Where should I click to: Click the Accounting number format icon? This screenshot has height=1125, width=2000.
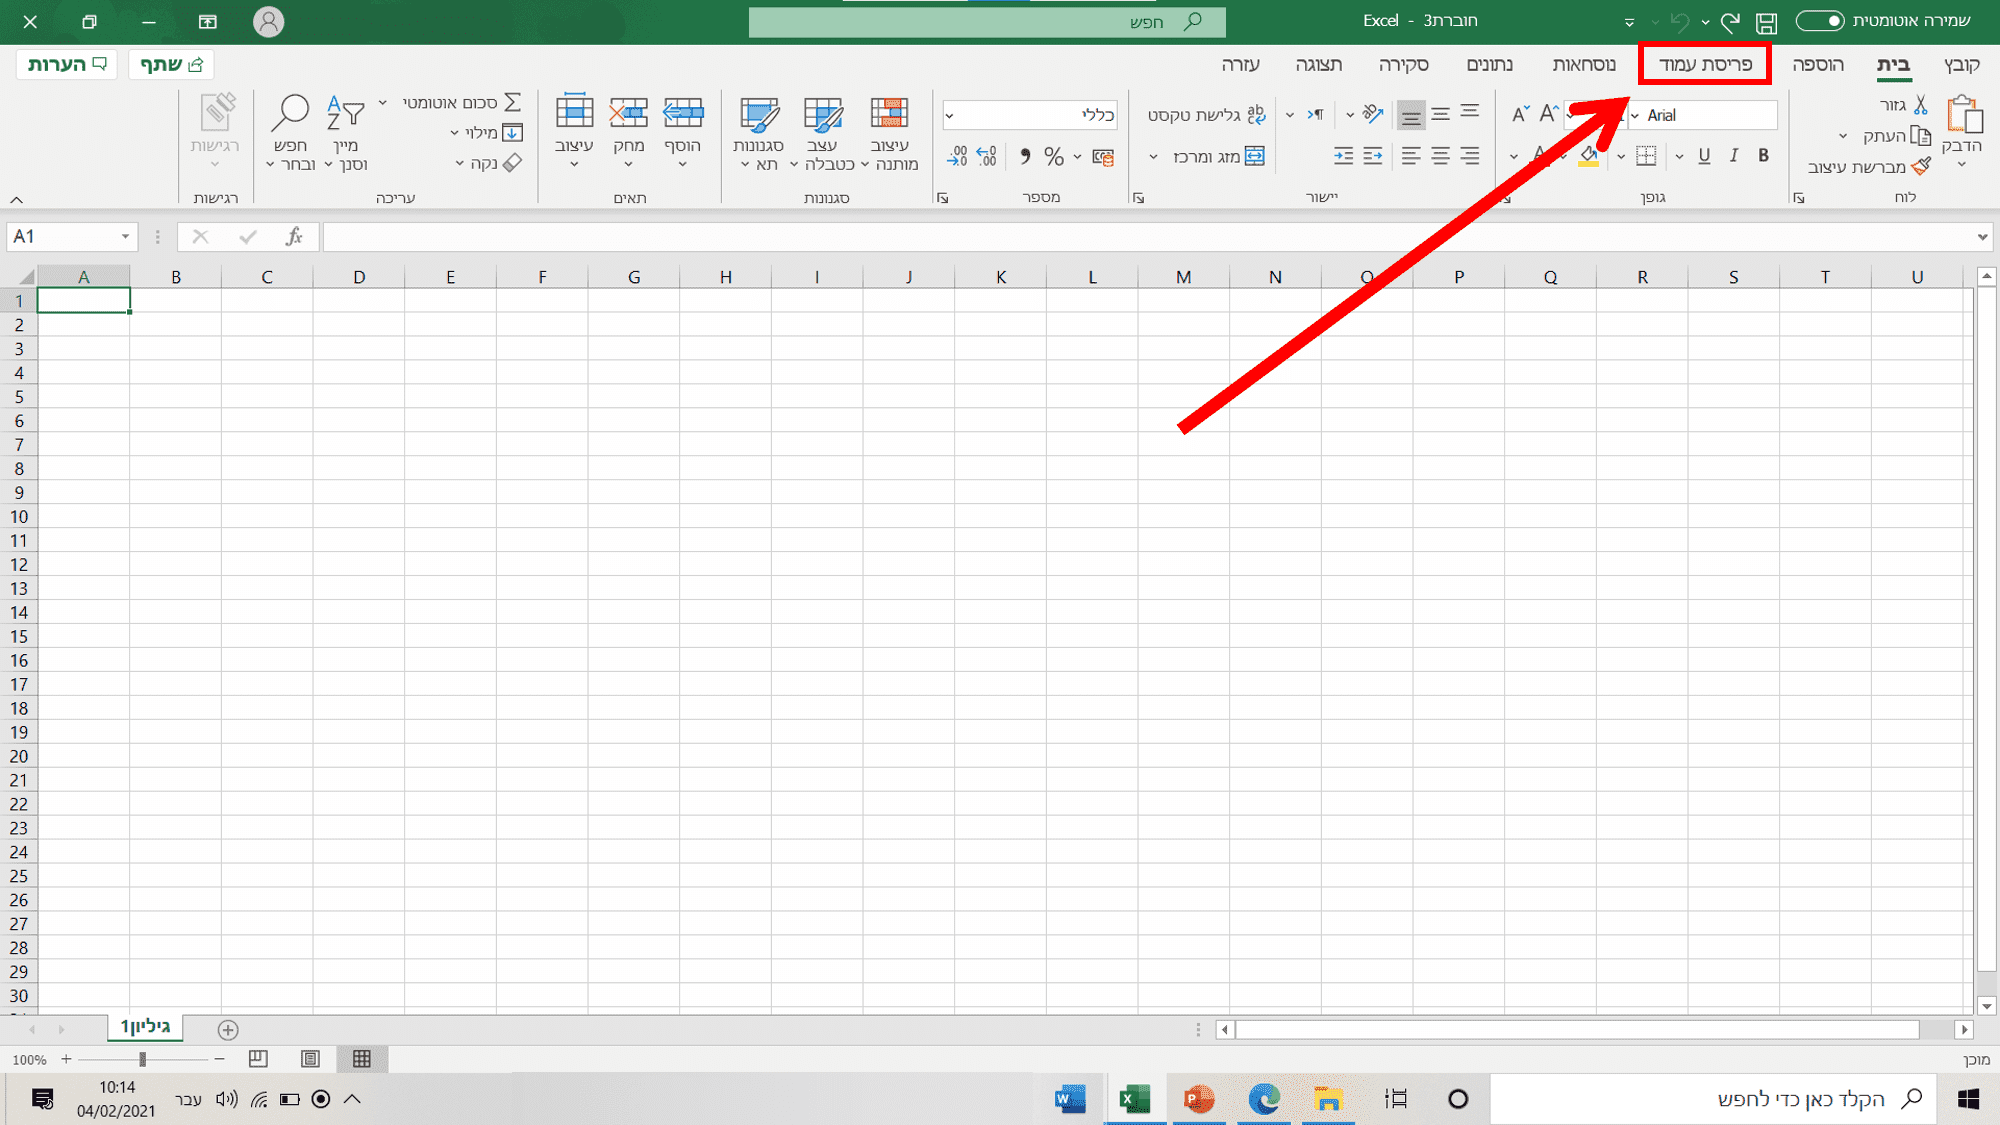click(1103, 156)
